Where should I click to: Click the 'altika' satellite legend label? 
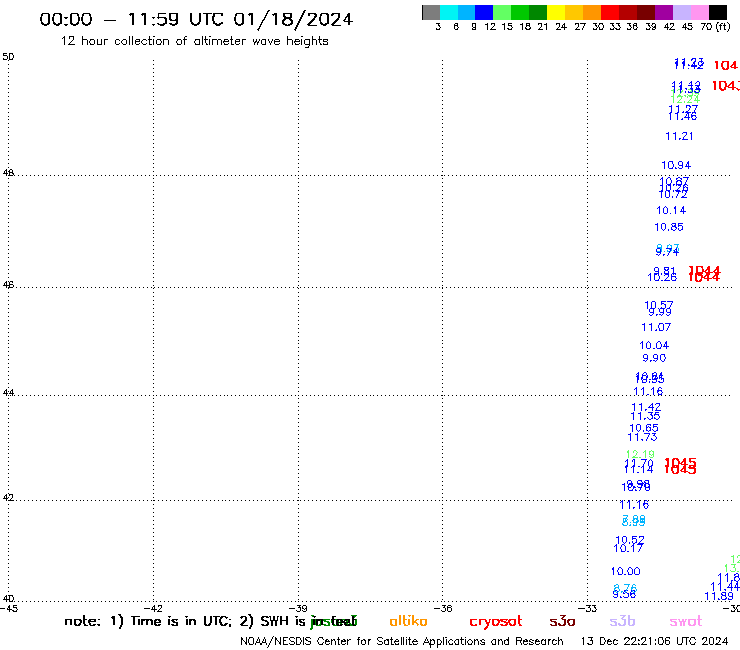[x=408, y=621]
